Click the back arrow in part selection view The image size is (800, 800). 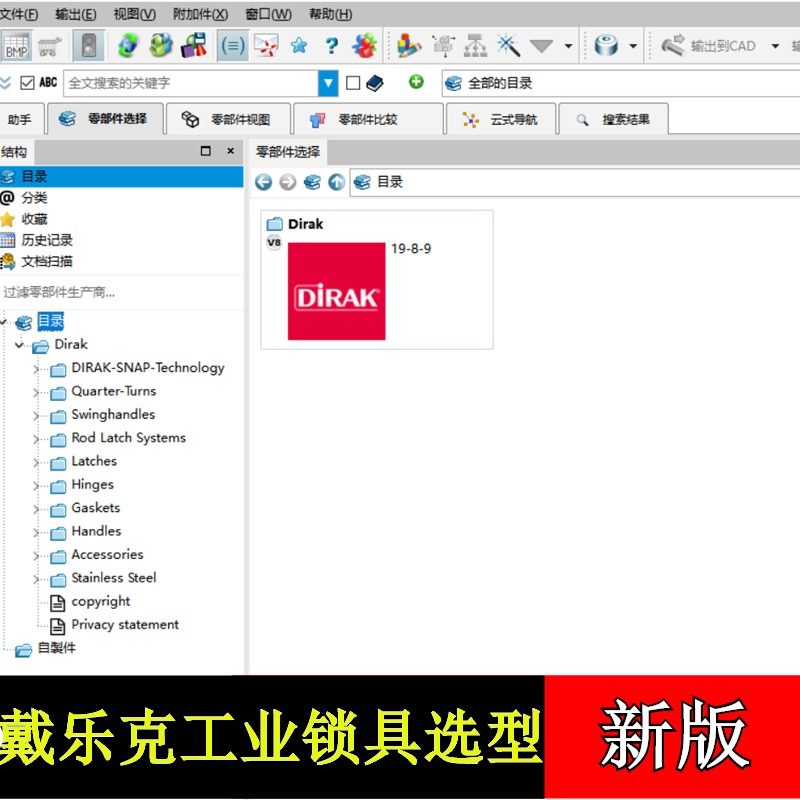point(262,182)
